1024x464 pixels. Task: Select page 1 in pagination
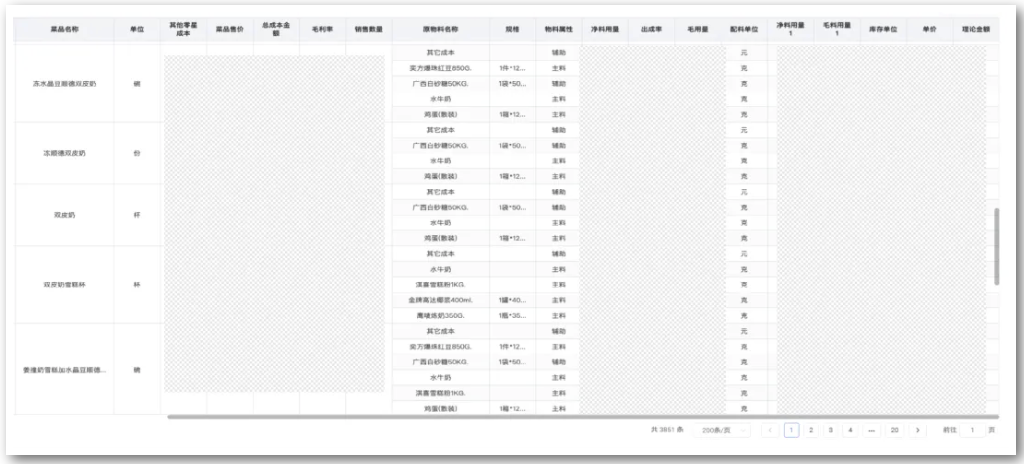[x=792, y=430]
